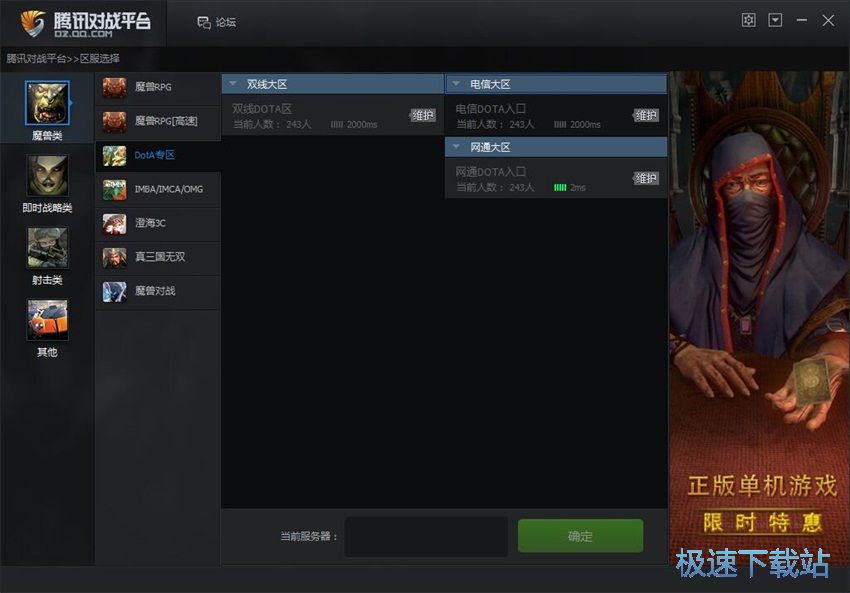Click the 魔兽对战 game icon
This screenshot has width=850, height=593.
pyautogui.click(x=114, y=292)
